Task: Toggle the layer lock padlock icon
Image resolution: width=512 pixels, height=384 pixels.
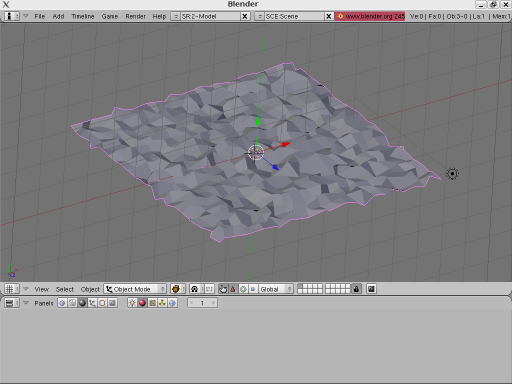Action: tap(356, 289)
